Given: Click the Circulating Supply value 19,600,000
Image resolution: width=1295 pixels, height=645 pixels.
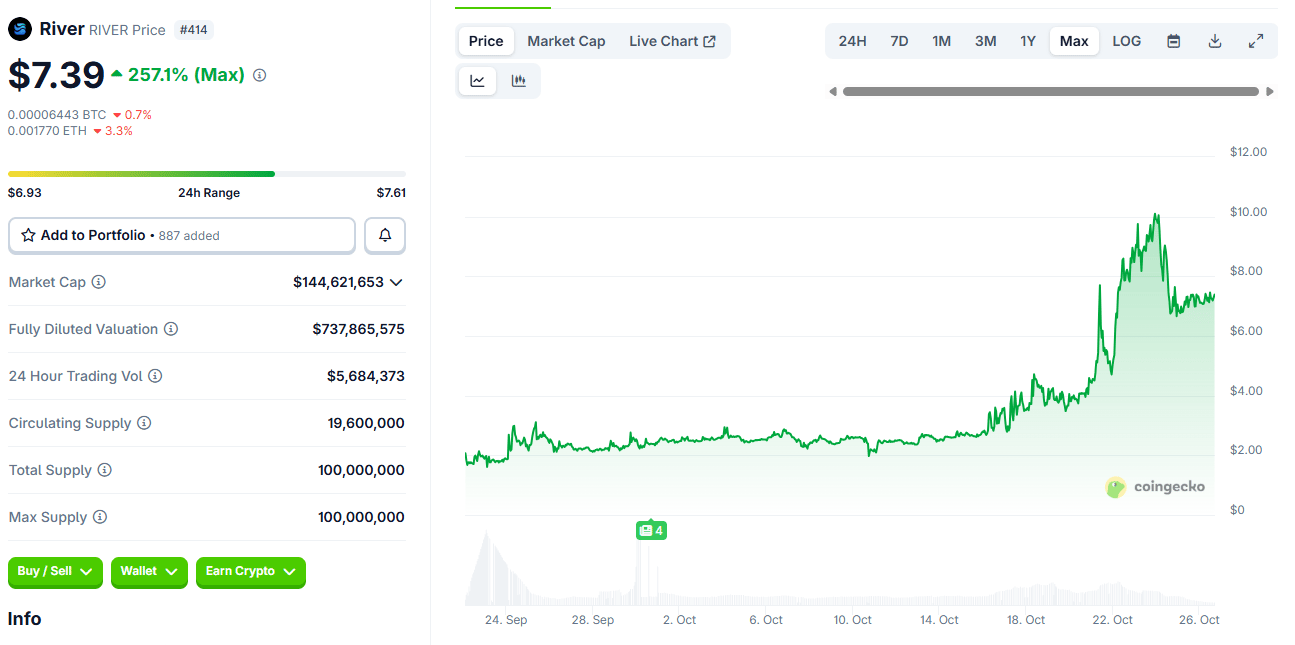Looking at the screenshot, I should (x=366, y=423).
